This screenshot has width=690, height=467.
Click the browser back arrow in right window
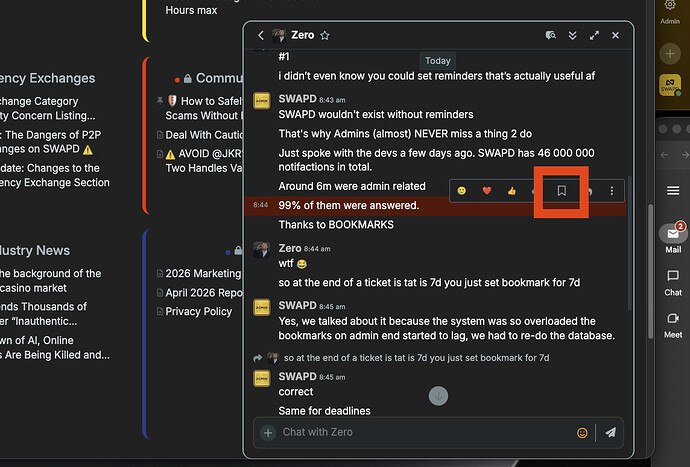[x=664, y=154]
